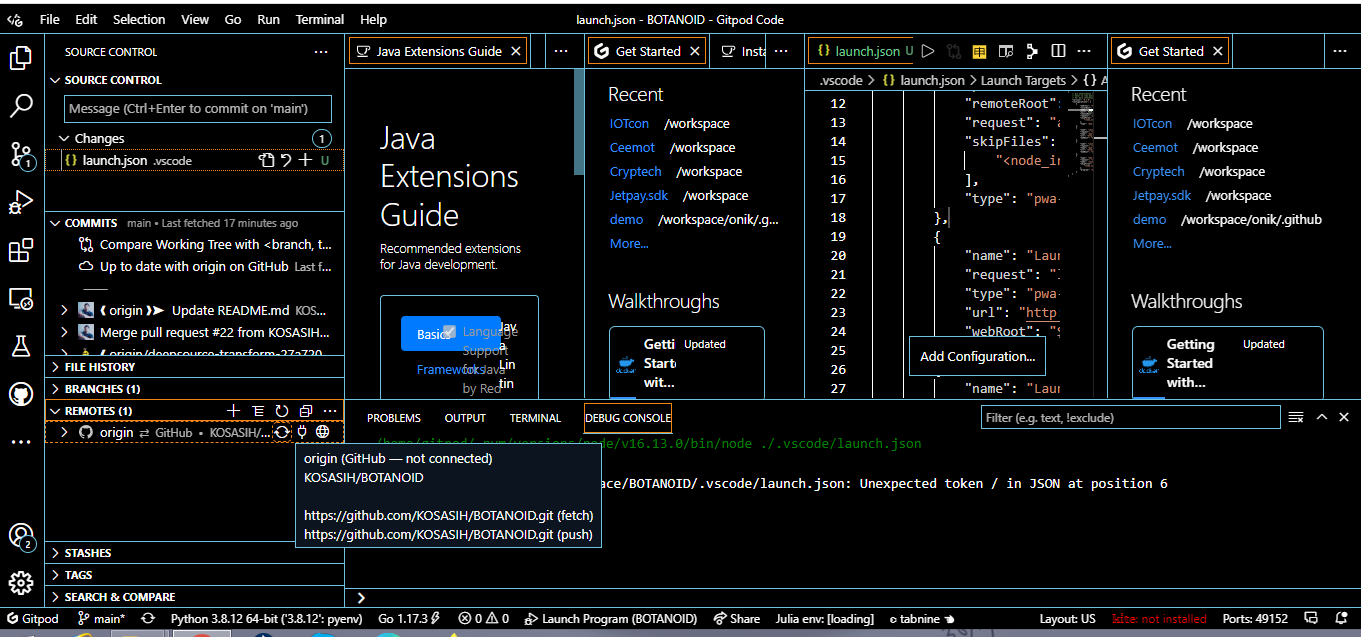Run the launch.json file play icon
The image size is (1361, 637).
928,51
